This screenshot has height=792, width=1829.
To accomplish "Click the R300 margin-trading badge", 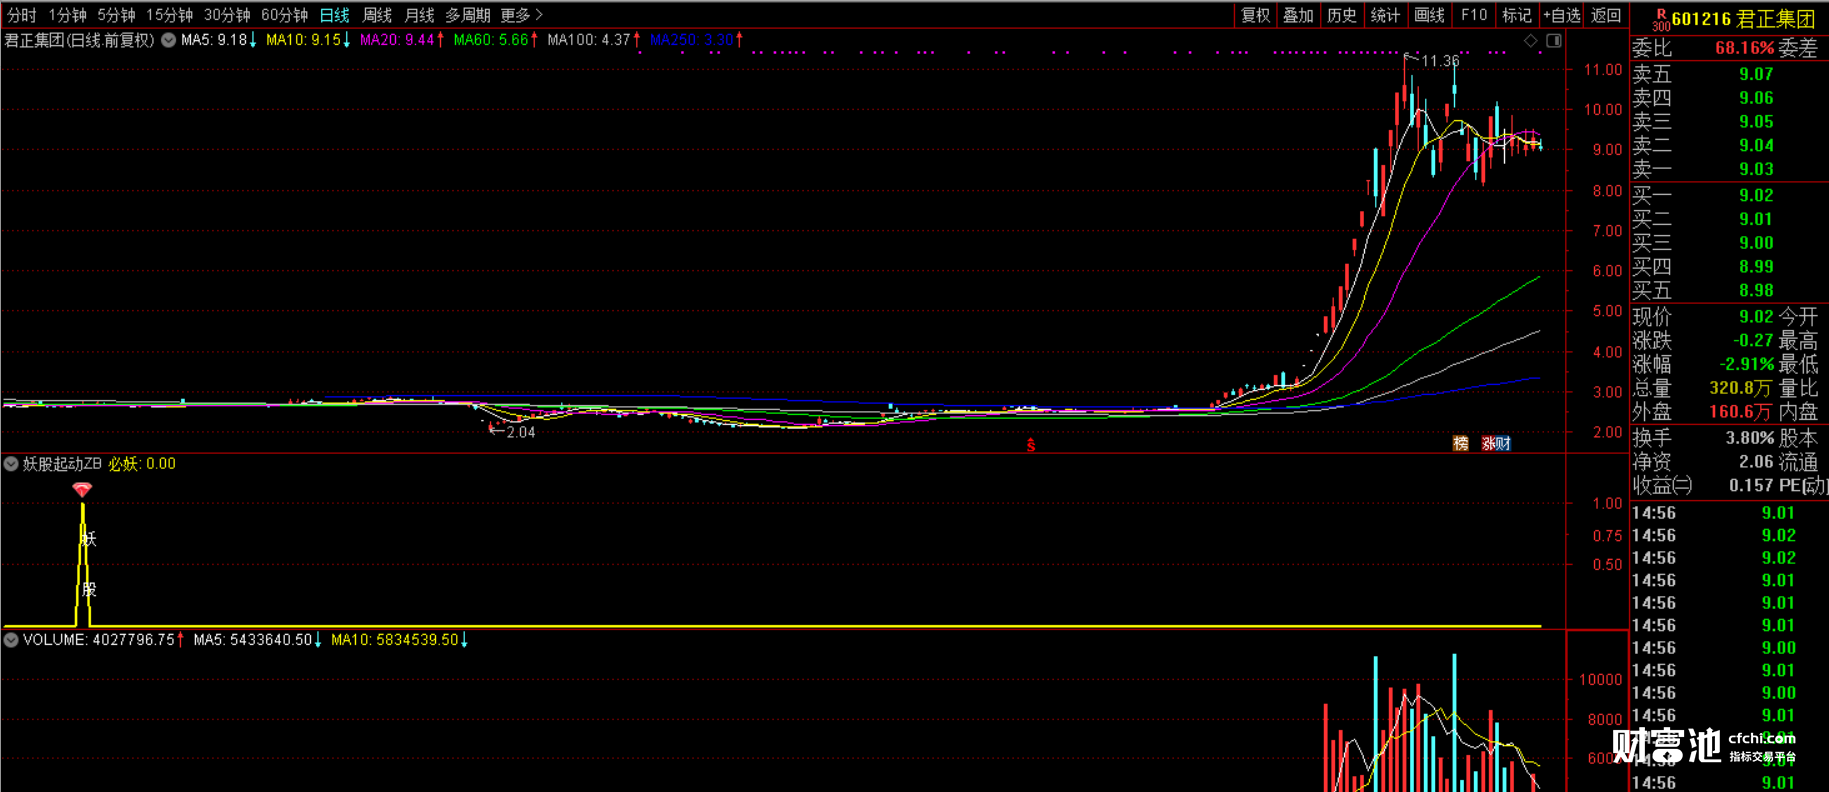I will pyautogui.click(x=1660, y=20).
